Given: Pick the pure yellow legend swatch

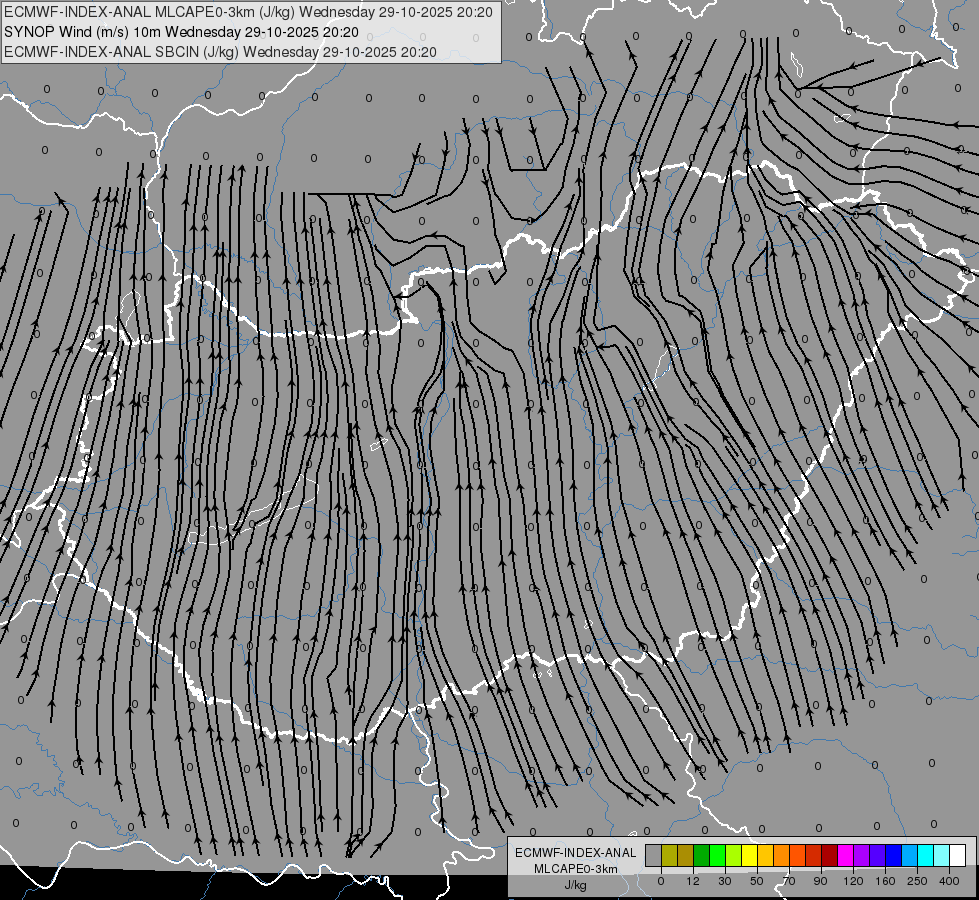Looking at the screenshot, I should tap(750, 855).
